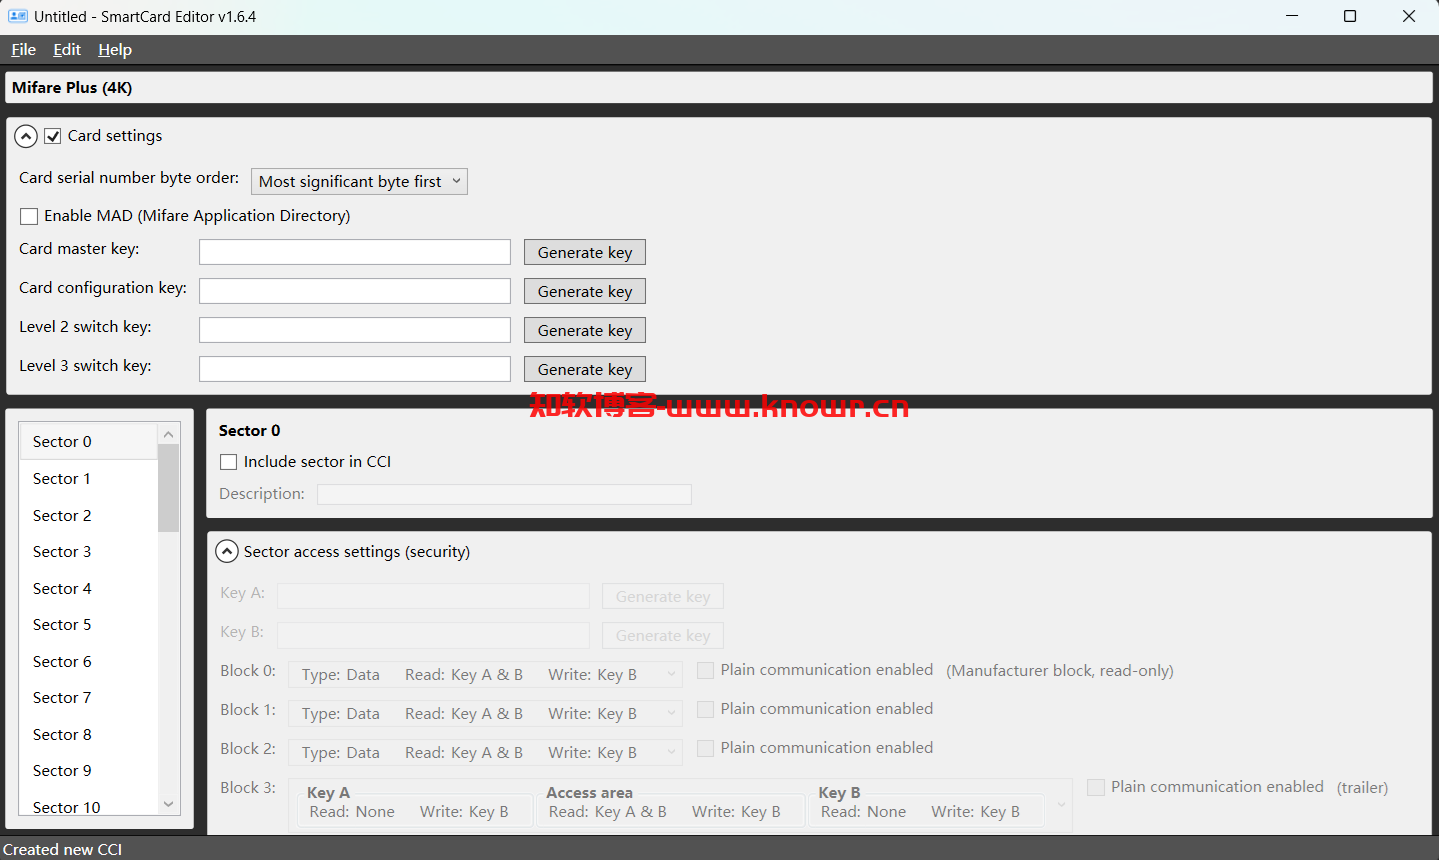Image resolution: width=1439 pixels, height=860 pixels.
Task: Open Block 0 access type dropdown
Action: [x=486, y=675]
